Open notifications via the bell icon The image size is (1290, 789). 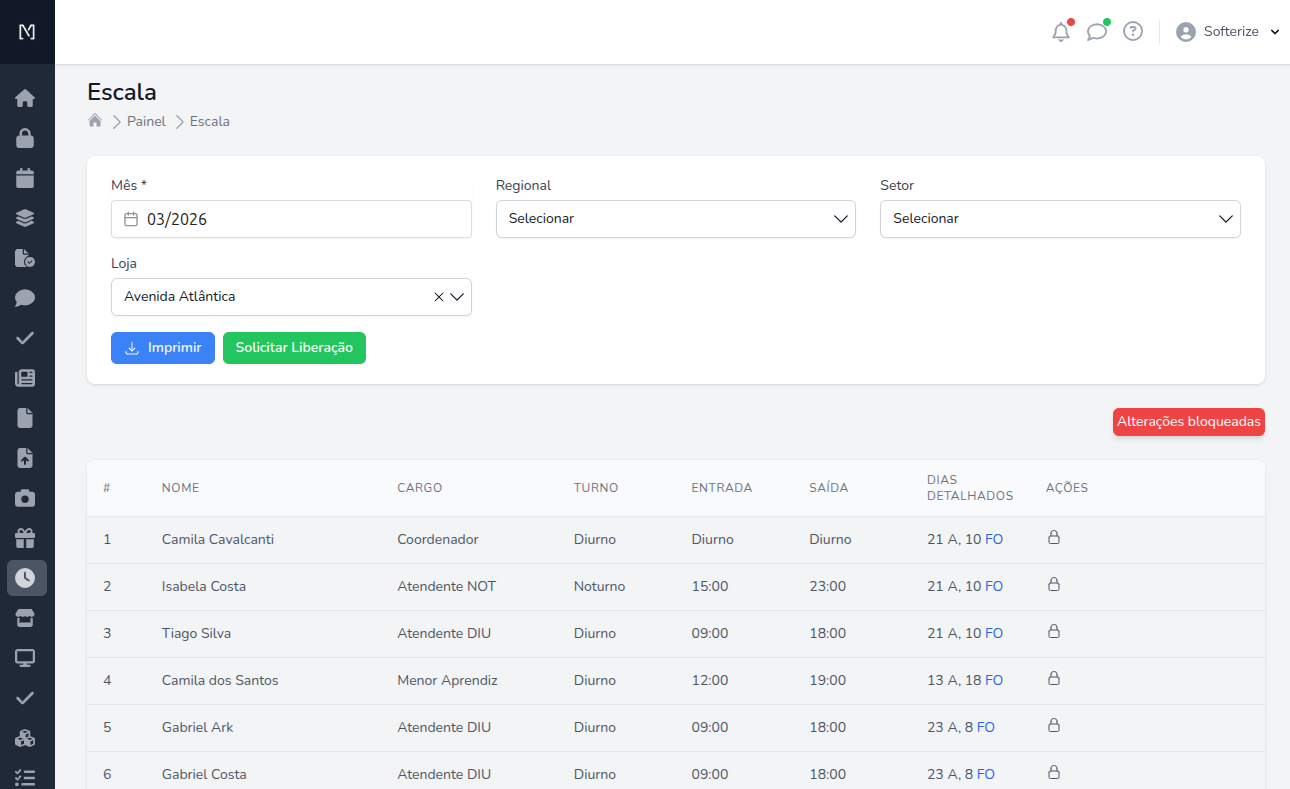tap(1061, 31)
